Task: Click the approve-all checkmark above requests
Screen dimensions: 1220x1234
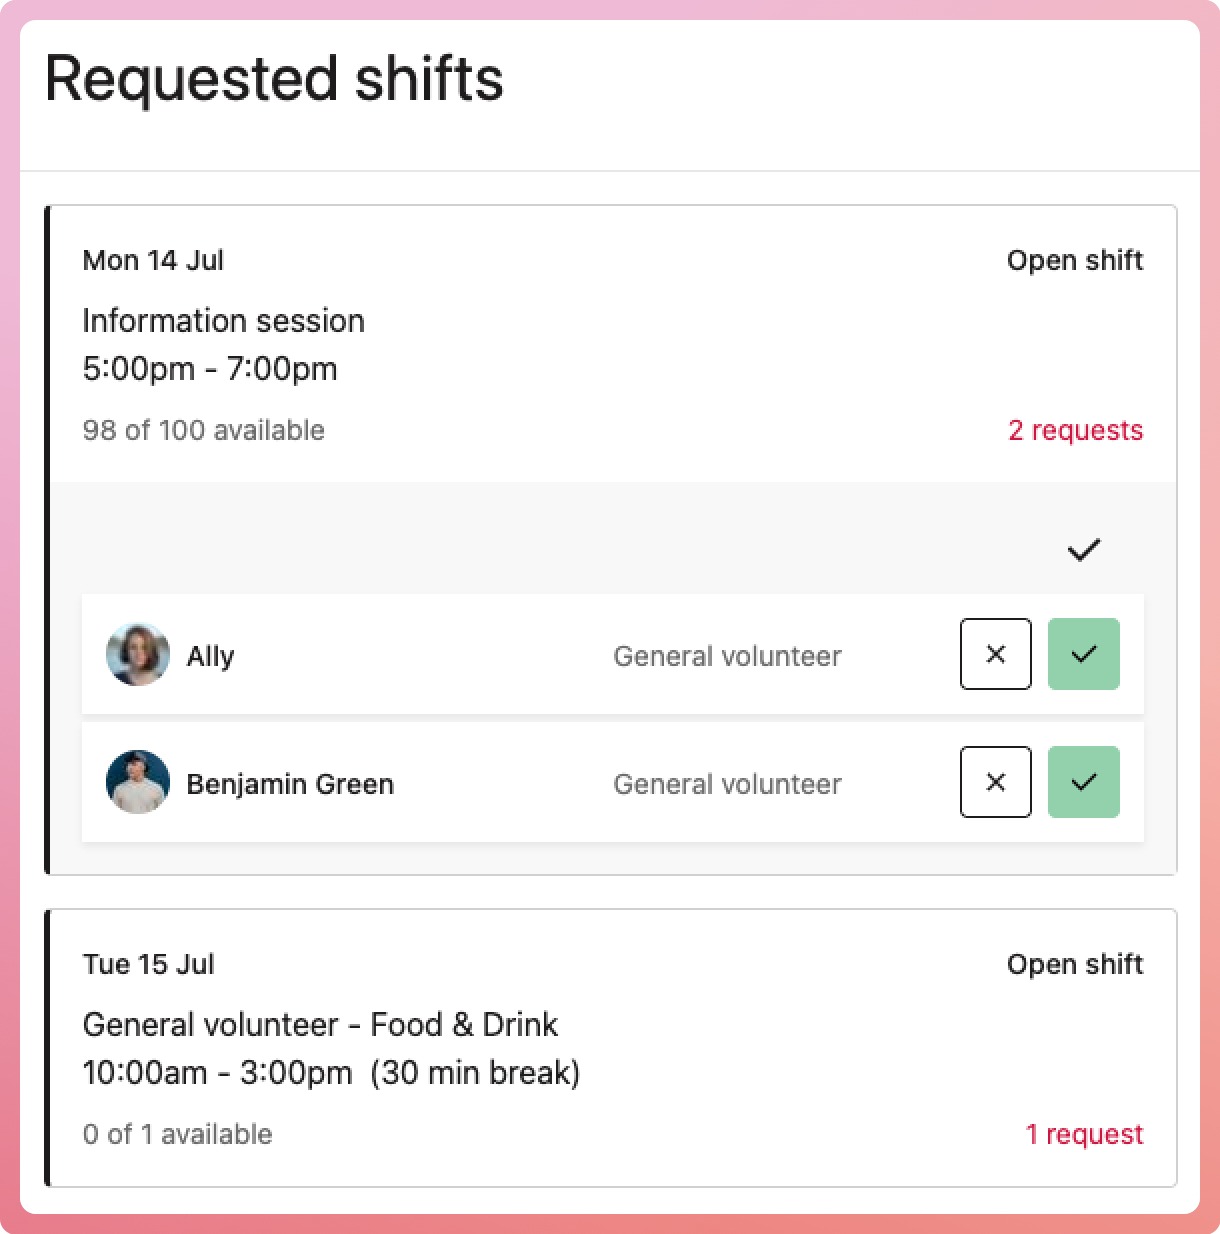Action: (1083, 549)
